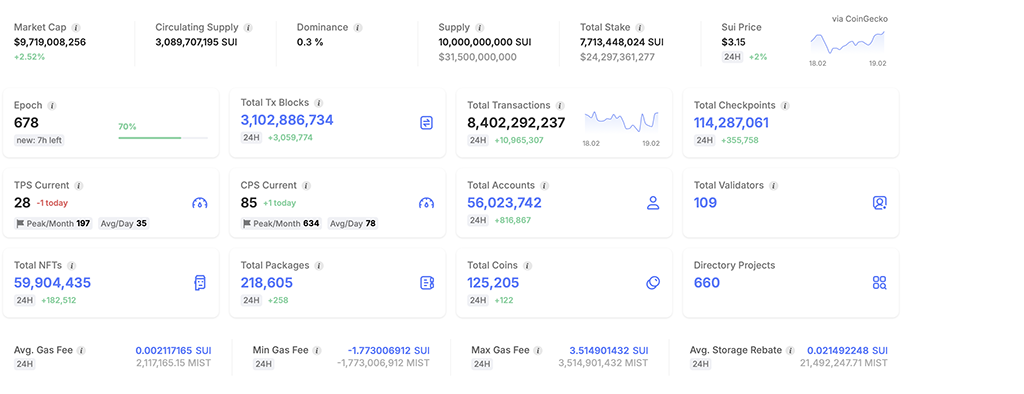This screenshot has height=394, width=1024.
Task: Click the Total NFTs card icon
Action: click(x=200, y=283)
